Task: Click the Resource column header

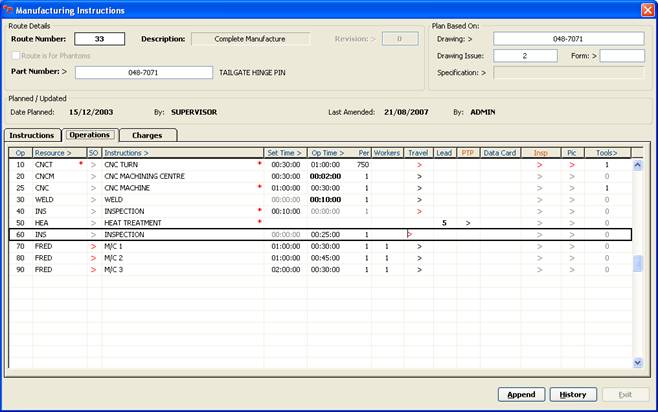Action: [x=59, y=153]
